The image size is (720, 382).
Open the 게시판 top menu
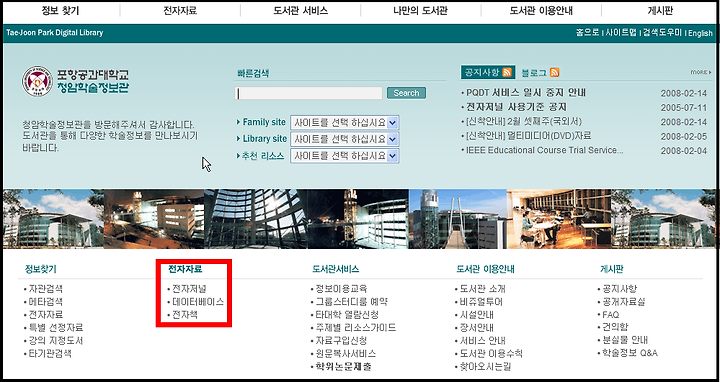click(660, 11)
